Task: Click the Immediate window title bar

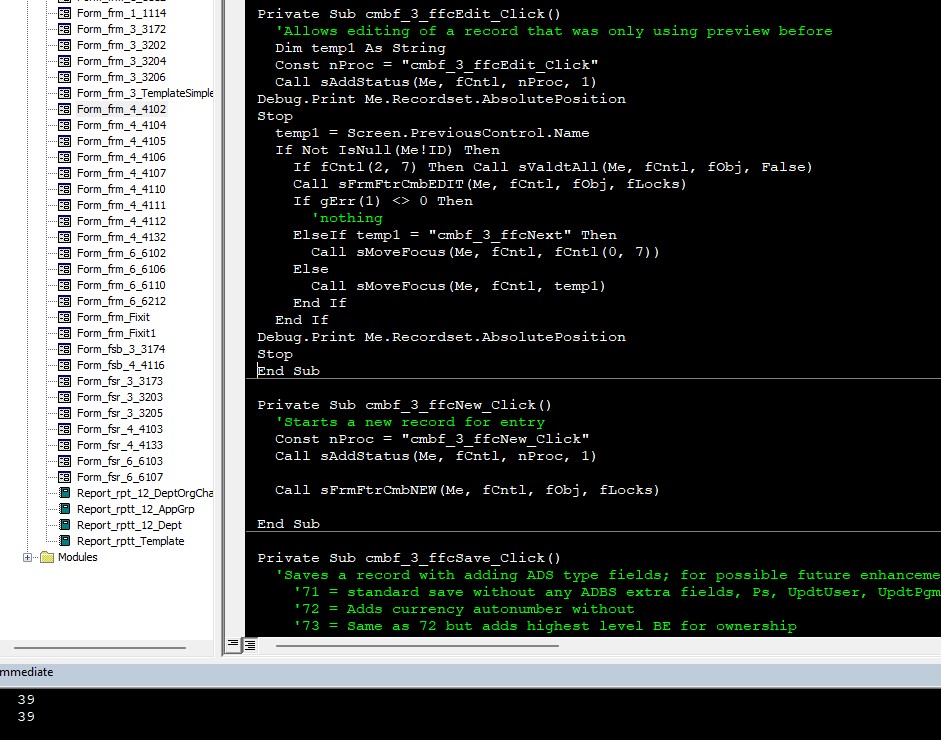Action: 470,672
